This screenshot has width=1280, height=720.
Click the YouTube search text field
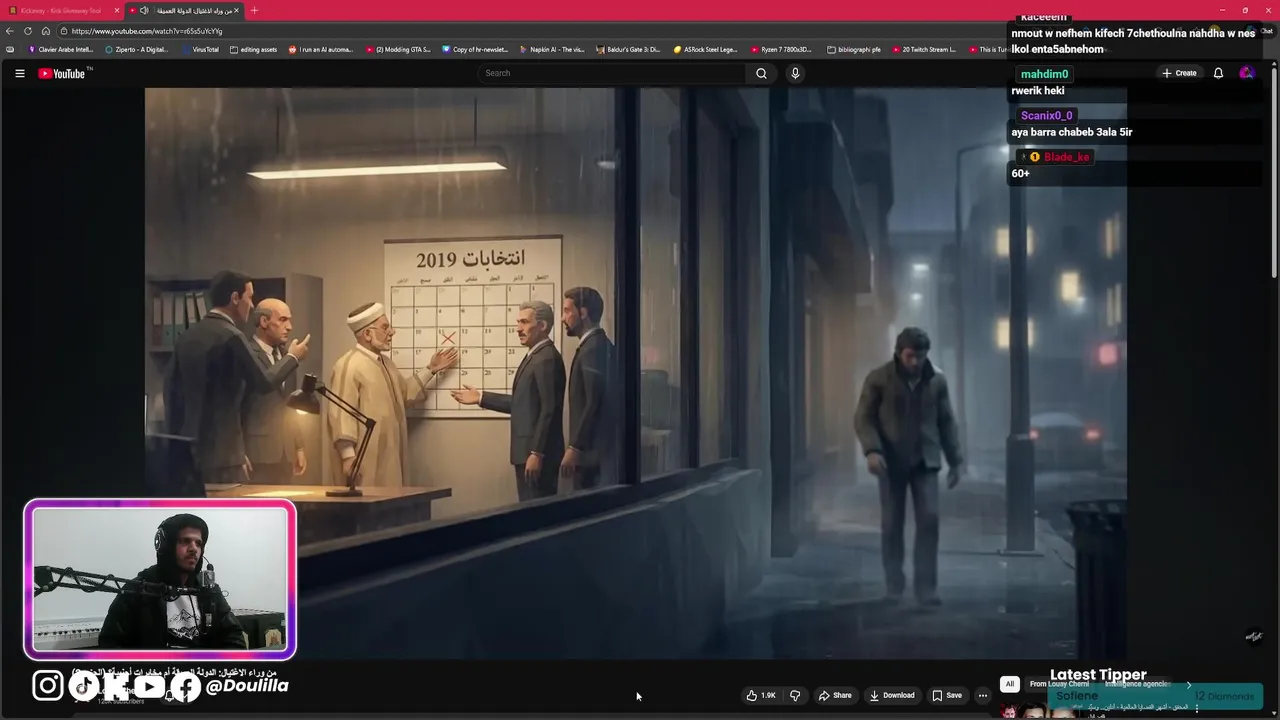pyautogui.click(x=612, y=73)
